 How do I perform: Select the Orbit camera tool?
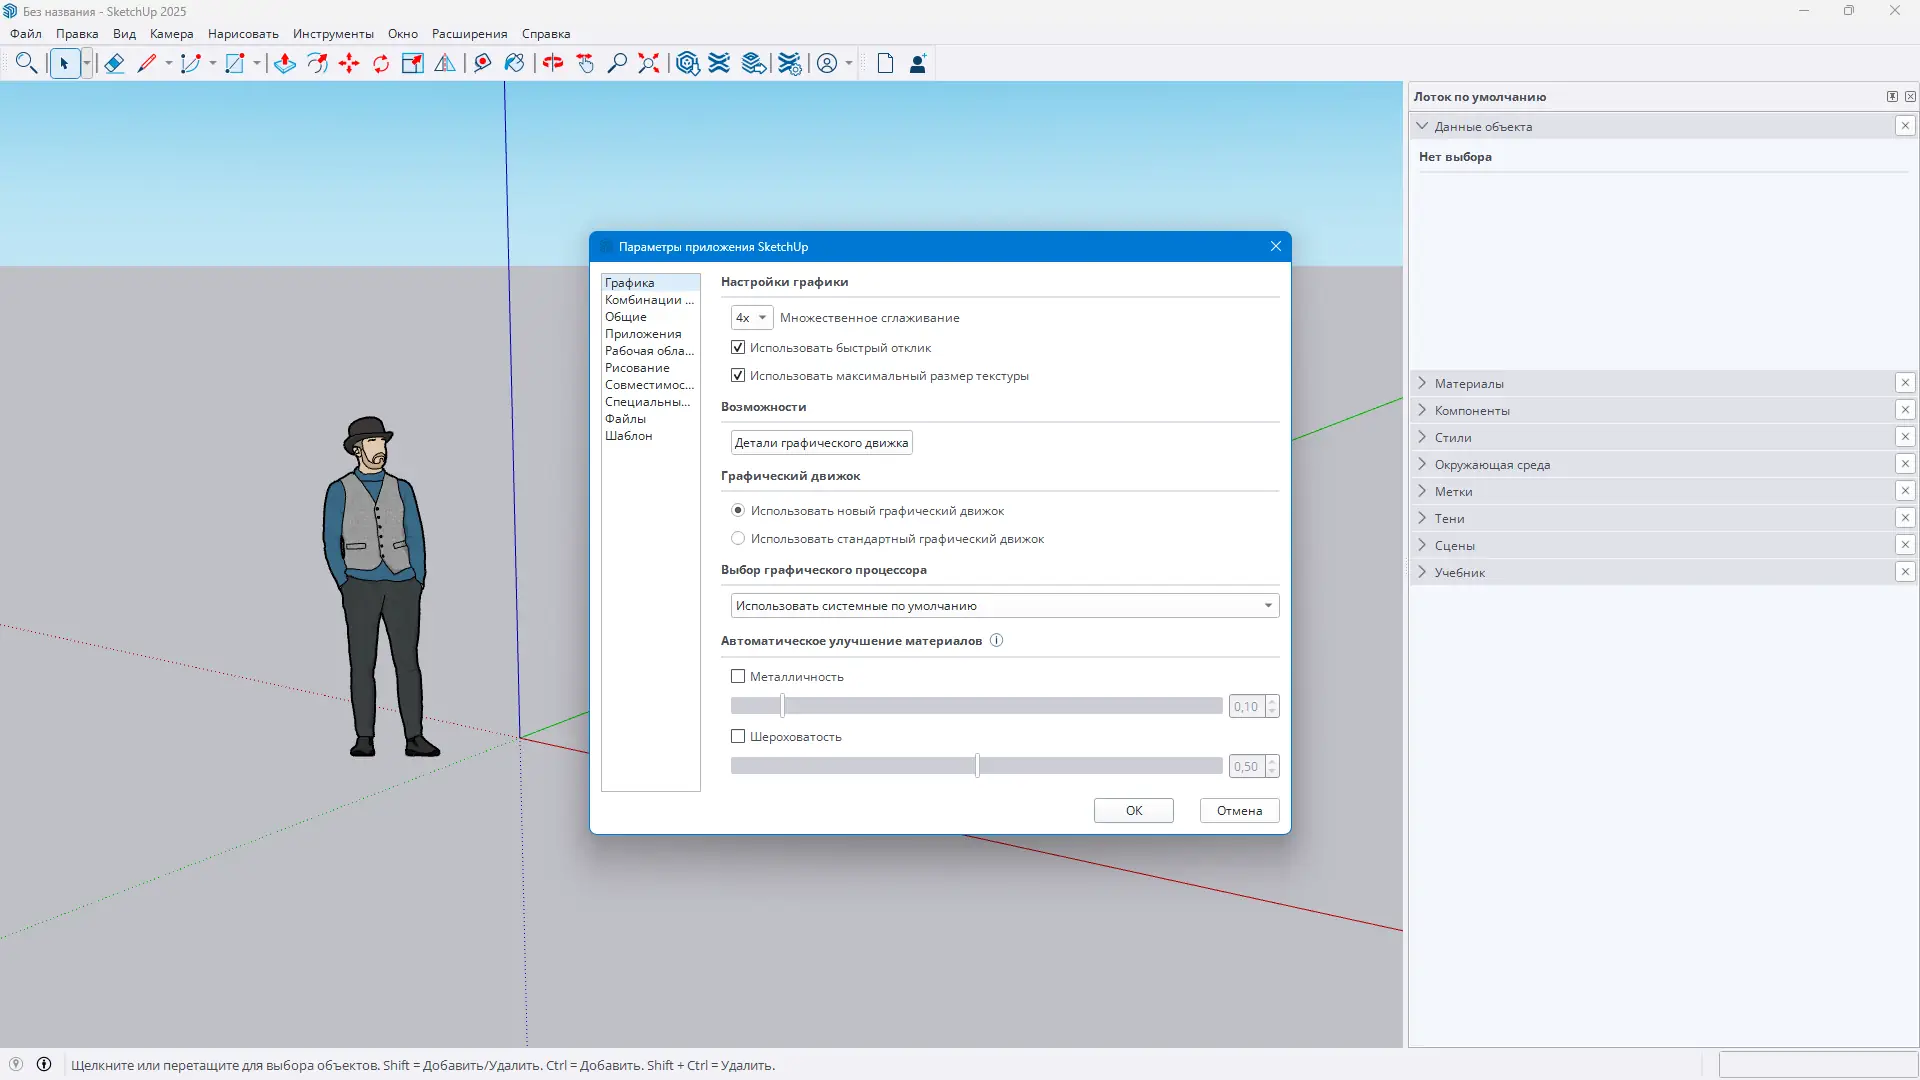click(553, 64)
